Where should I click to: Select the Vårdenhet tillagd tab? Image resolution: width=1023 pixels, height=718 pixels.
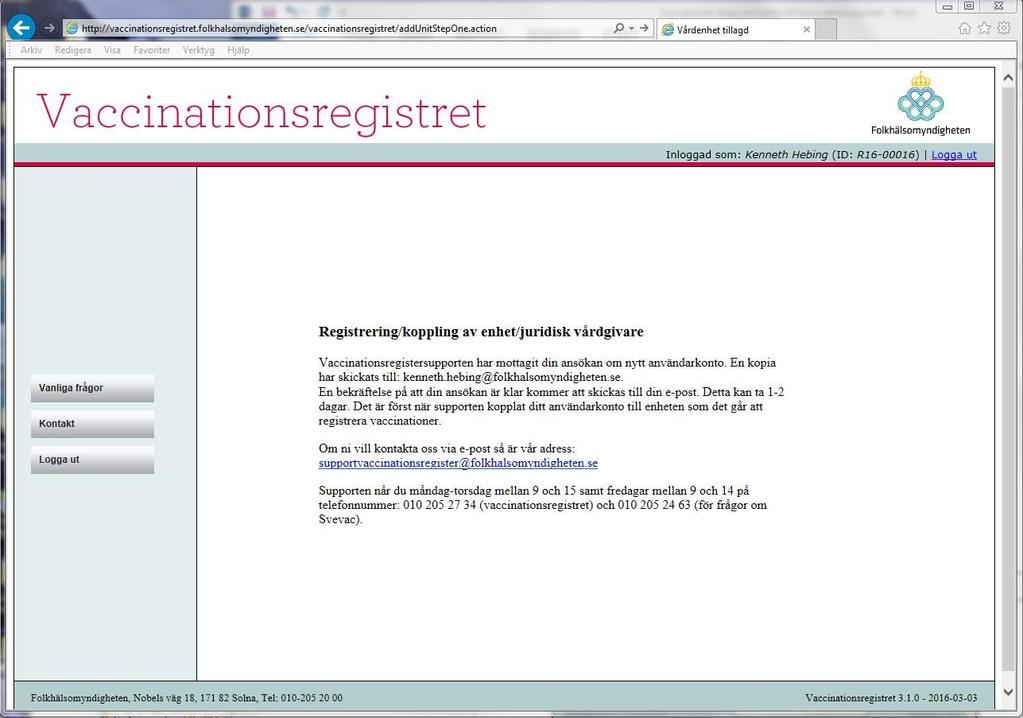coord(735,29)
